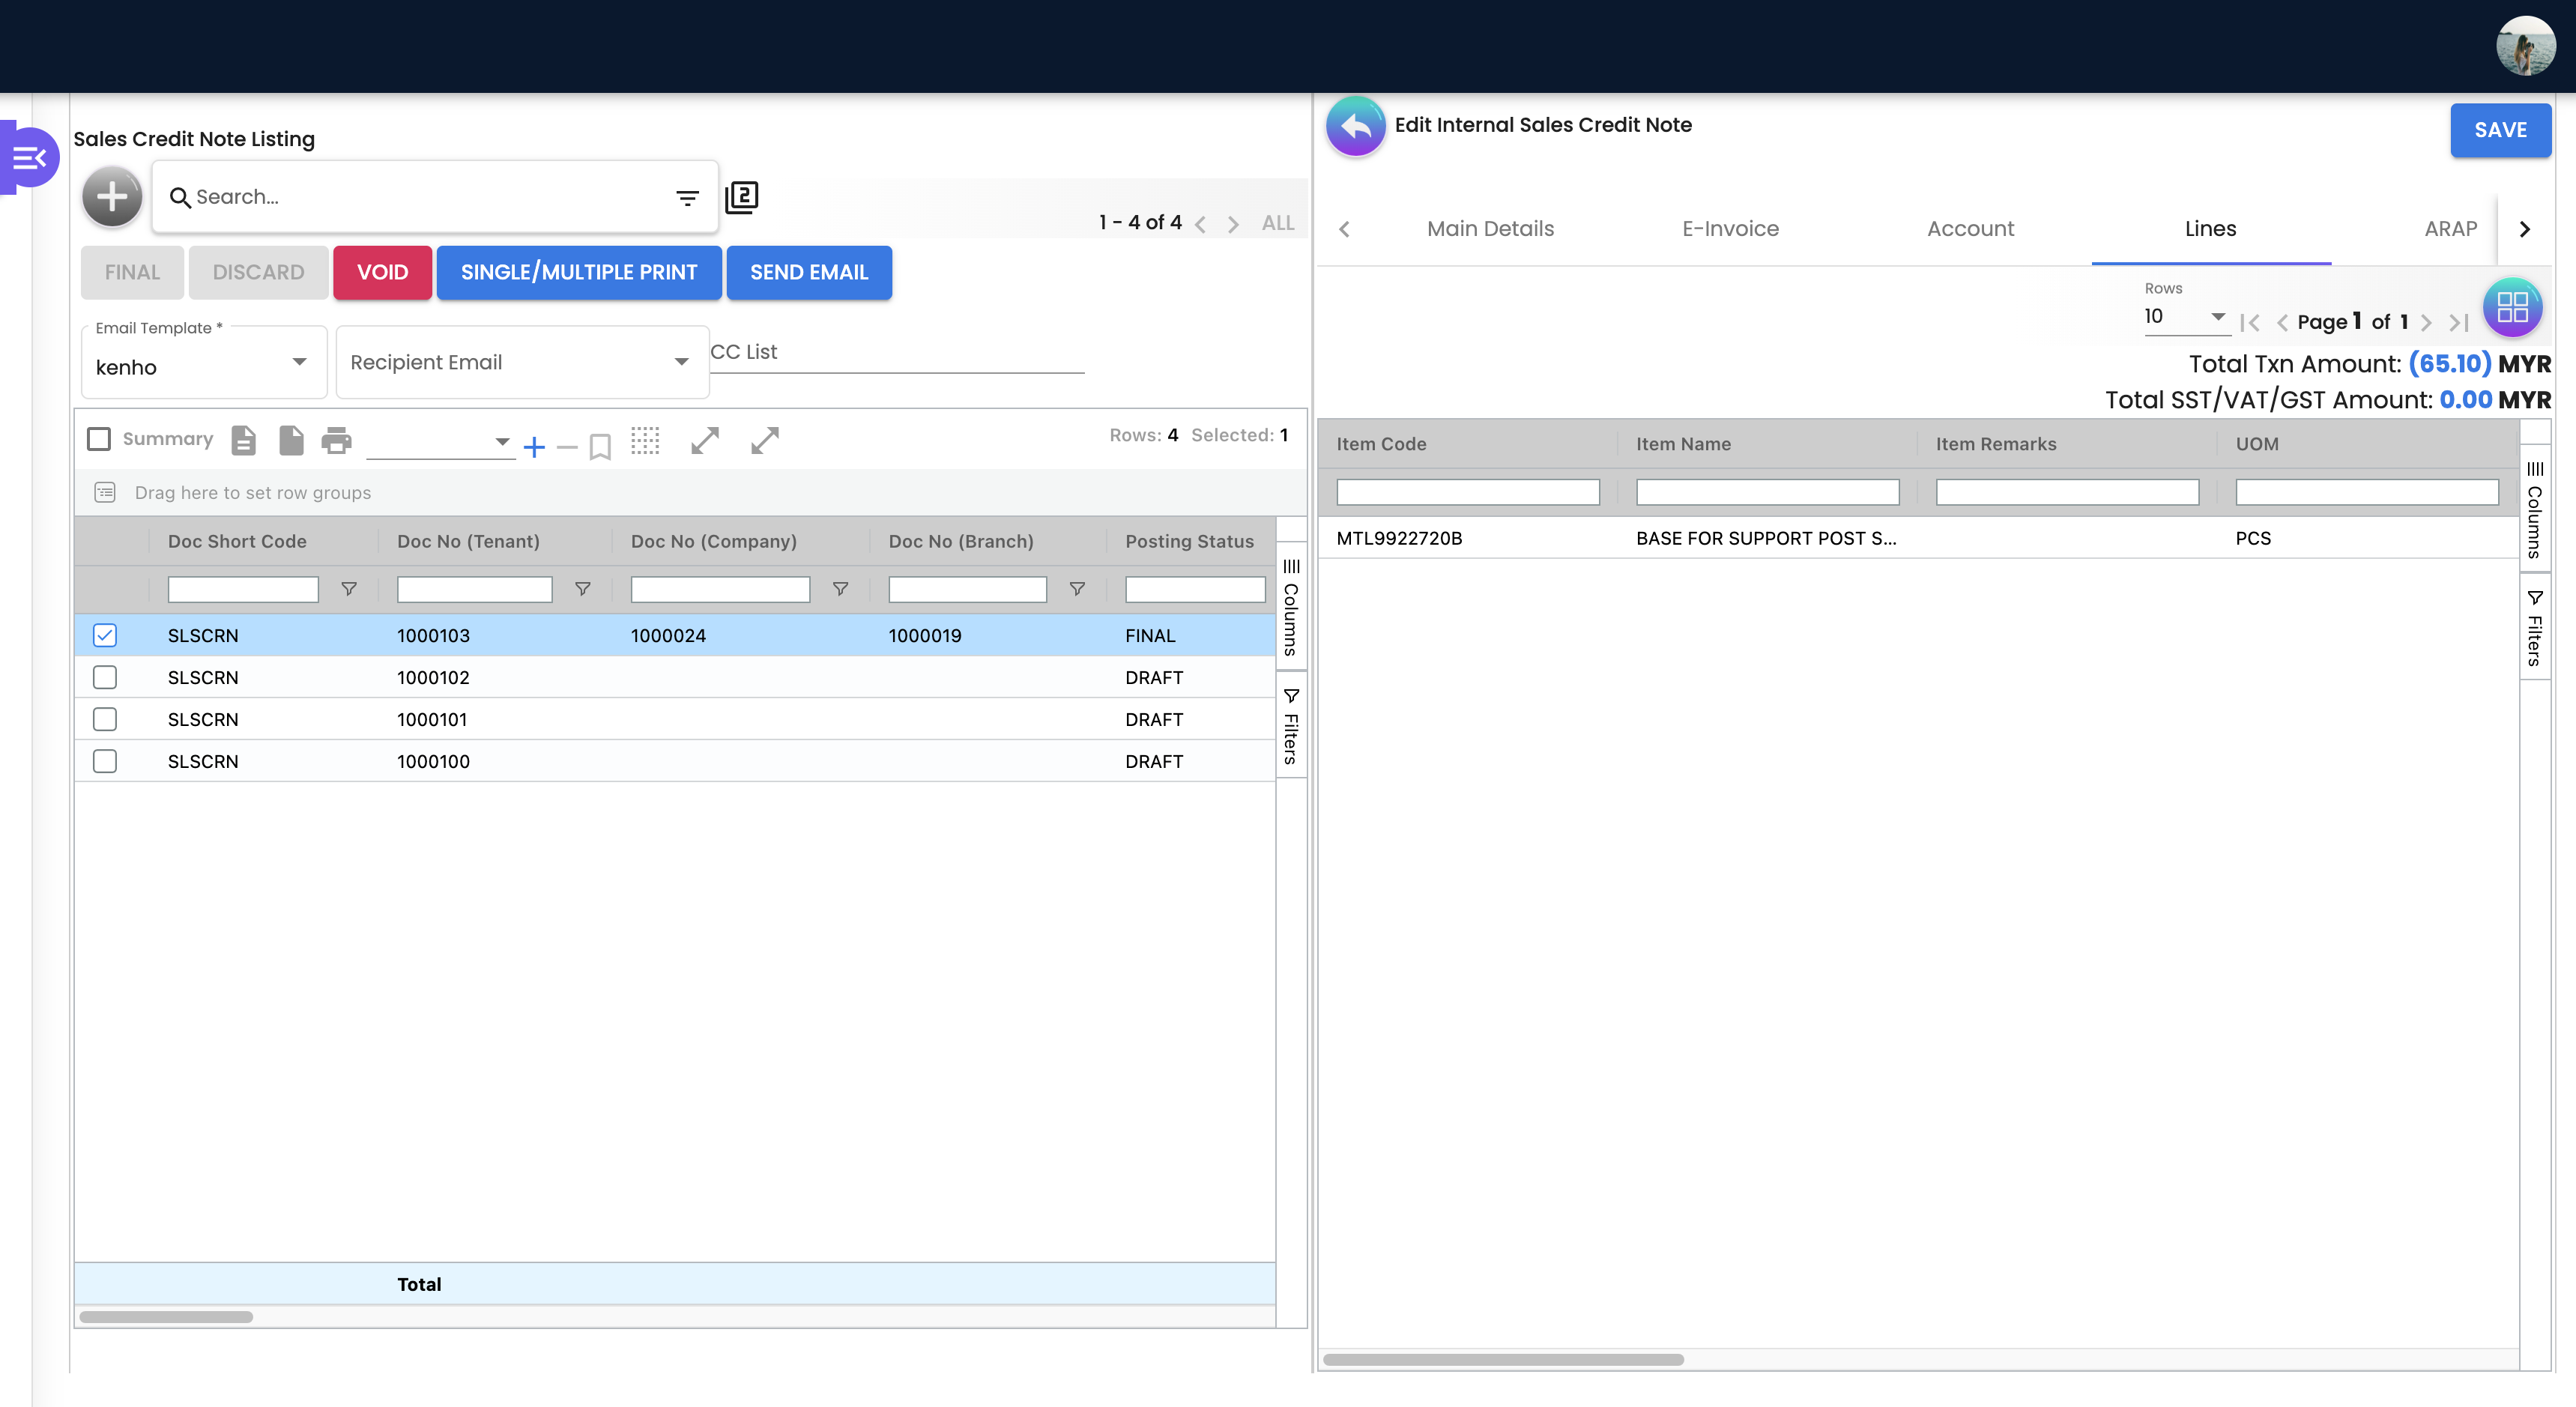Open Doc No (Company) filter funnel
The width and height of the screenshot is (2576, 1407).
pos(841,589)
